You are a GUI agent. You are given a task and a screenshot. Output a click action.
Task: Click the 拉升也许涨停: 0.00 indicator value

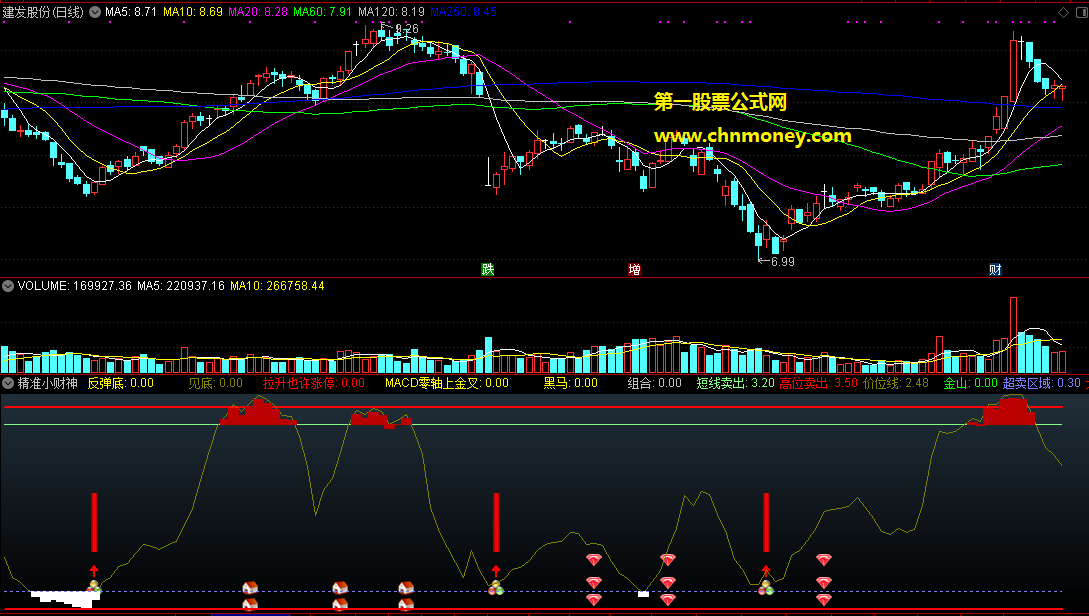point(313,383)
